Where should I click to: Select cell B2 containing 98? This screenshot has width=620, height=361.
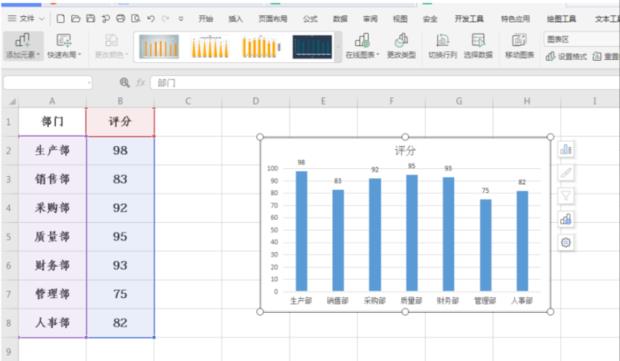click(120, 151)
